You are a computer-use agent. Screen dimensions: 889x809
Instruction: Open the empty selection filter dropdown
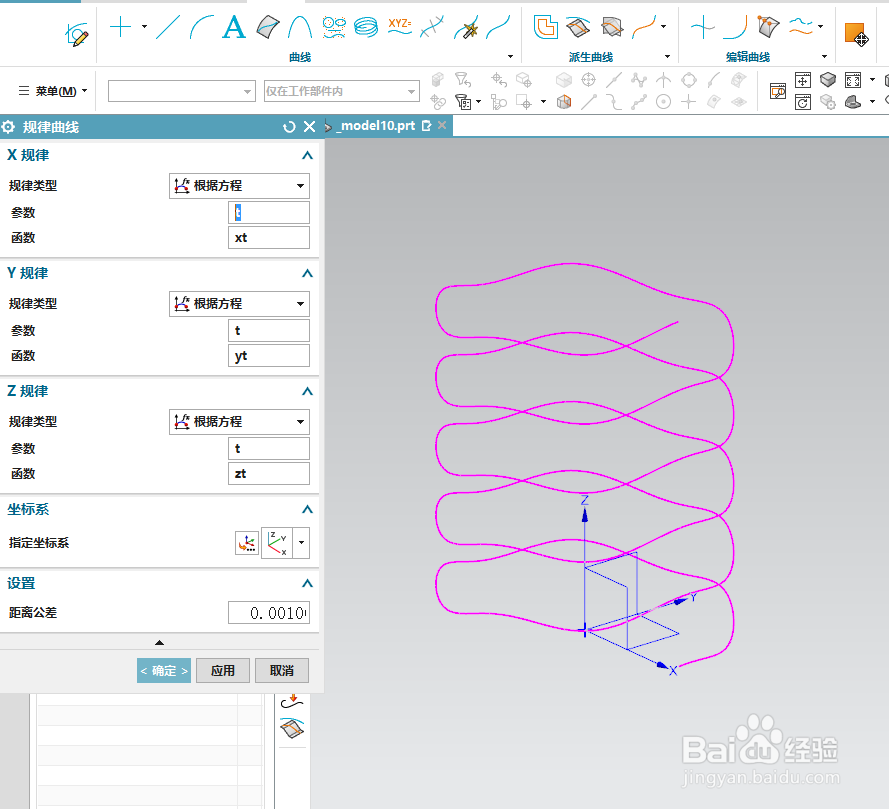coord(181,91)
